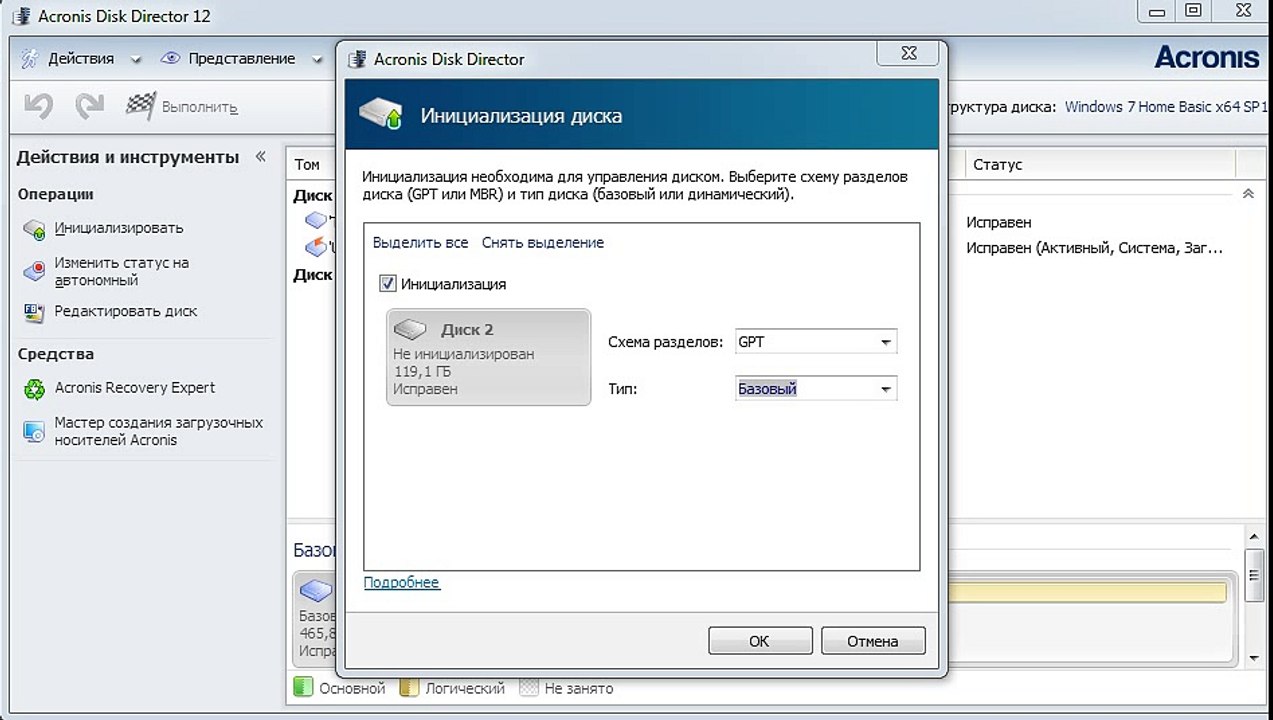This screenshot has width=1273, height=720.
Task: Click the checkered flag Execute icon
Action: (140, 105)
